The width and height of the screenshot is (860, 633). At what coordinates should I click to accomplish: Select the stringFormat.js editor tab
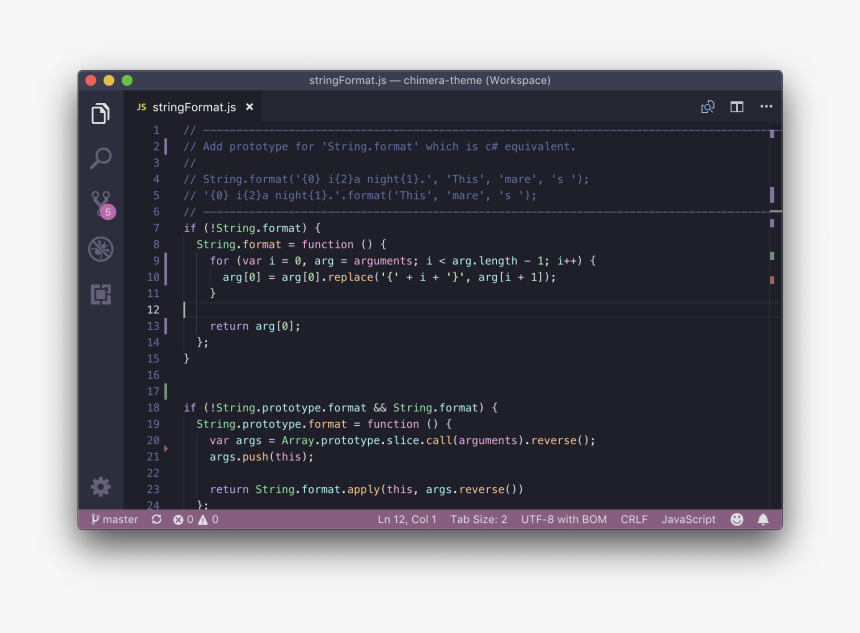[193, 107]
